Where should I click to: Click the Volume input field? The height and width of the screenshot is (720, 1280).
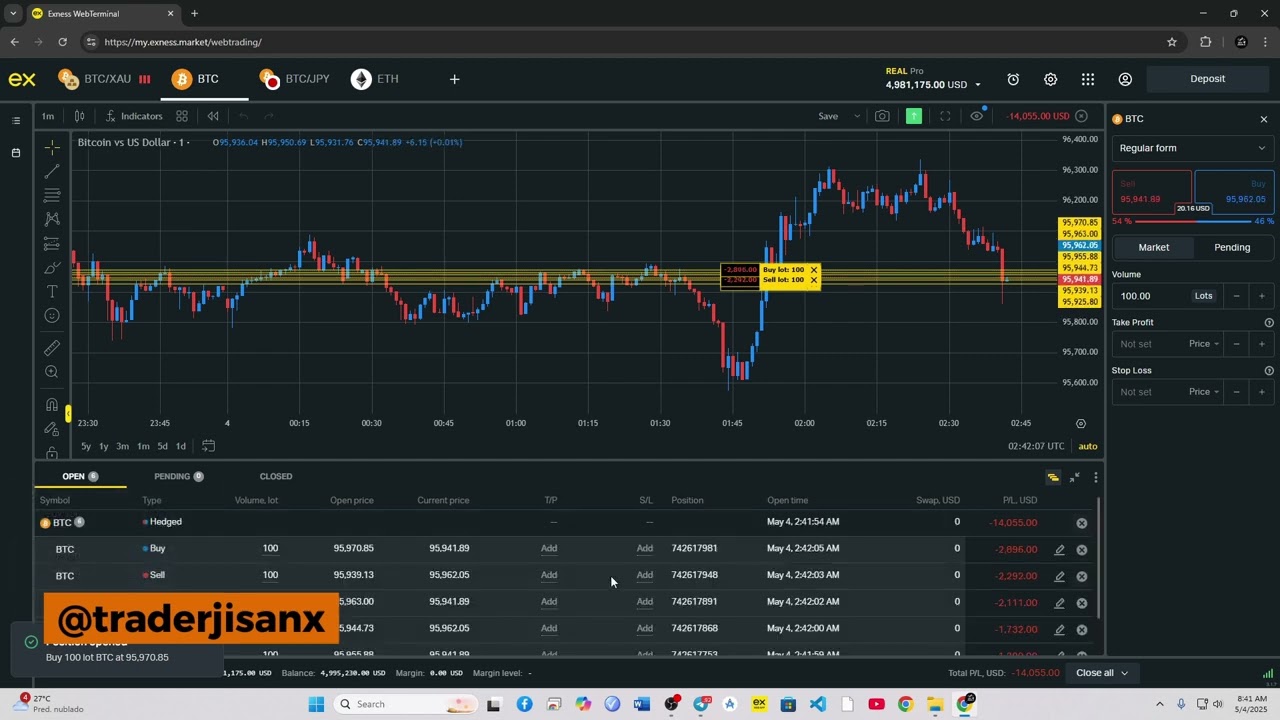[1151, 296]
